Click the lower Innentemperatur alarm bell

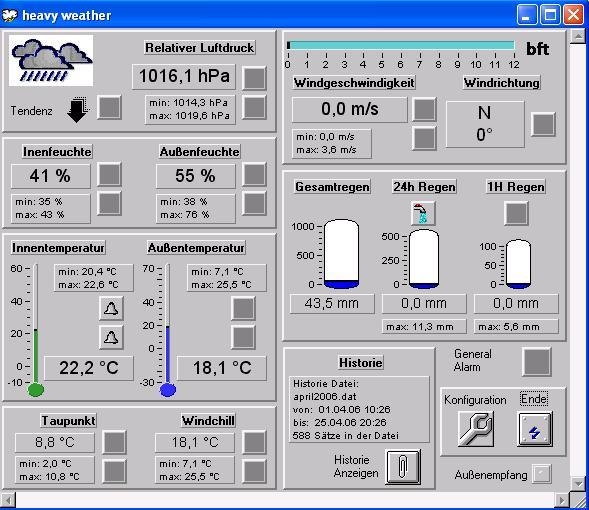pos(111,337)
